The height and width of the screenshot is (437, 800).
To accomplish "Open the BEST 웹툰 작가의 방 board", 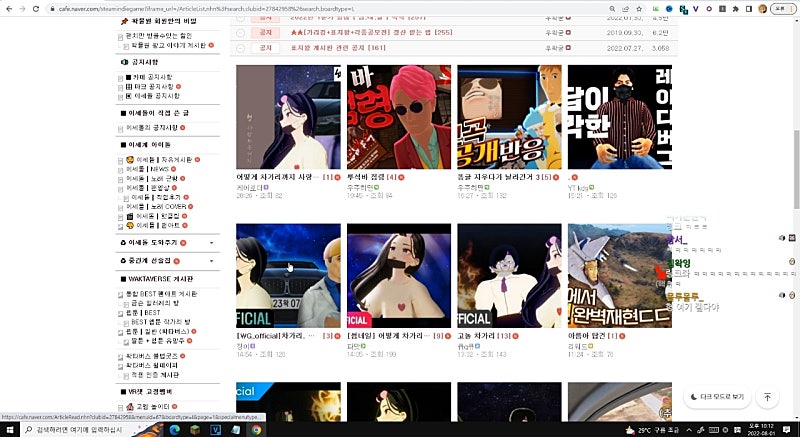I will [x=161, y=322].
